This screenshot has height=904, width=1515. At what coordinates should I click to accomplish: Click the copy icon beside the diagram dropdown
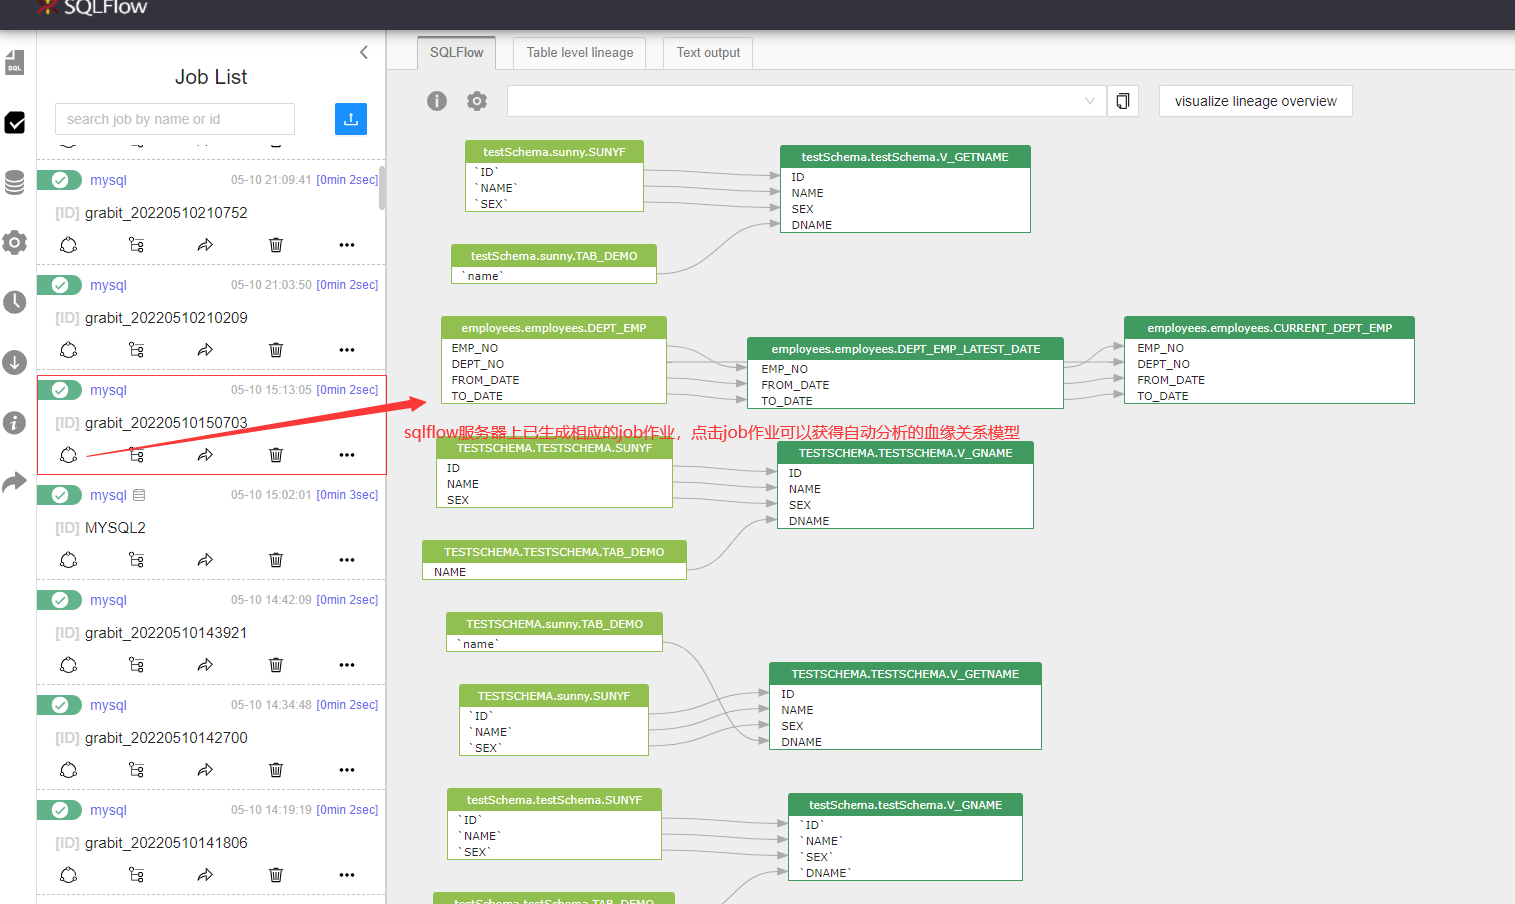pos(1122,101)
